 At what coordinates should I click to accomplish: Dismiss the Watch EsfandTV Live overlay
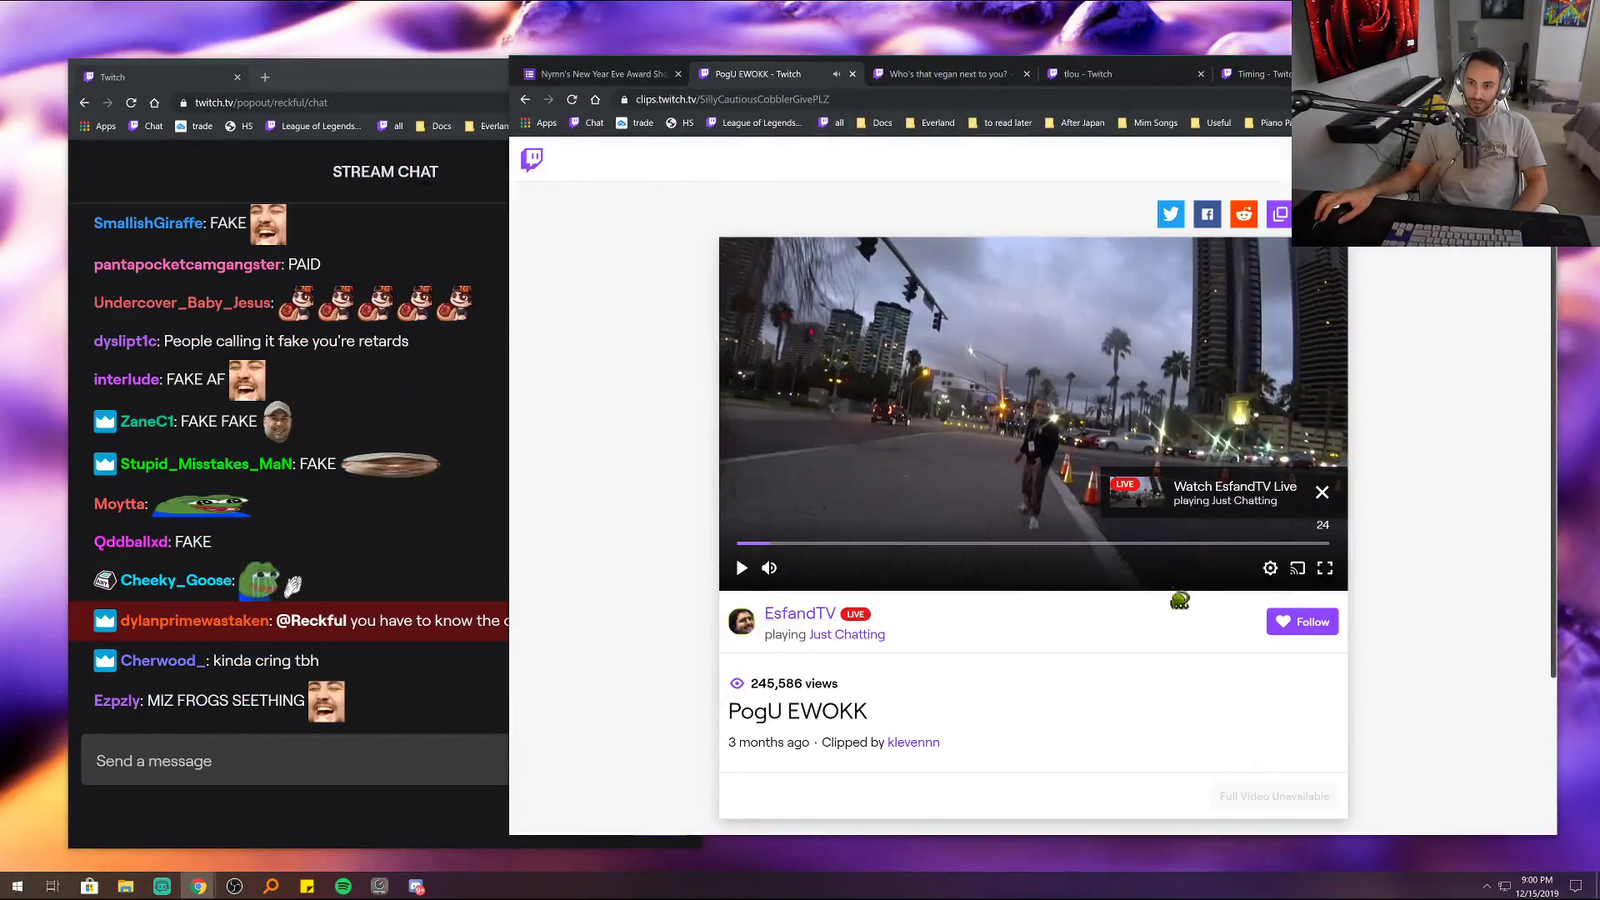[x=1322, y=492]
